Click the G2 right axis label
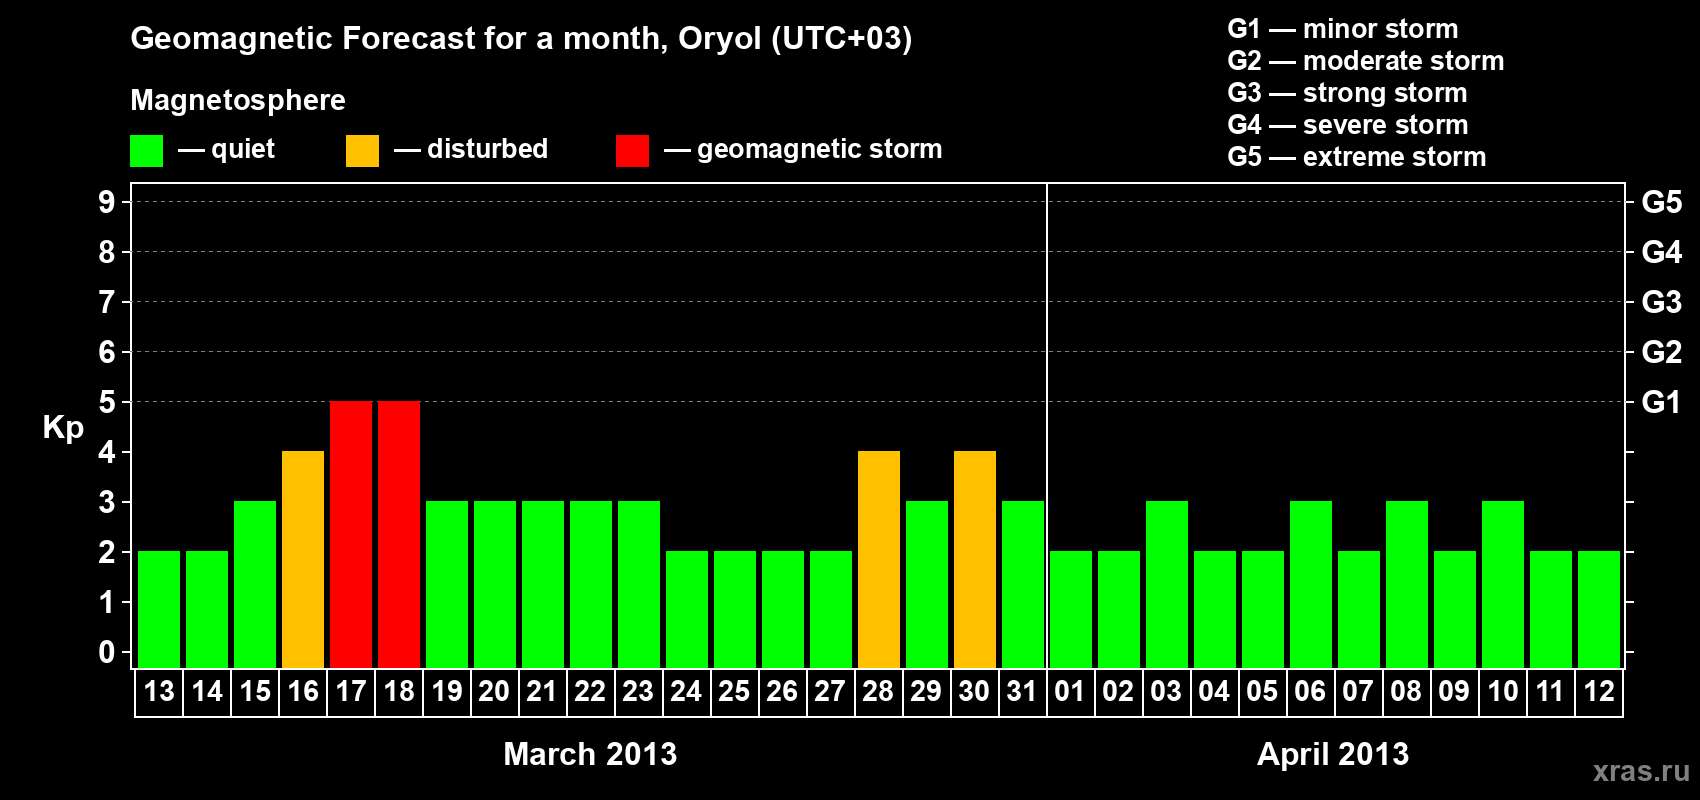This screenshot has width=1700, height=800. click(1662, 352)
